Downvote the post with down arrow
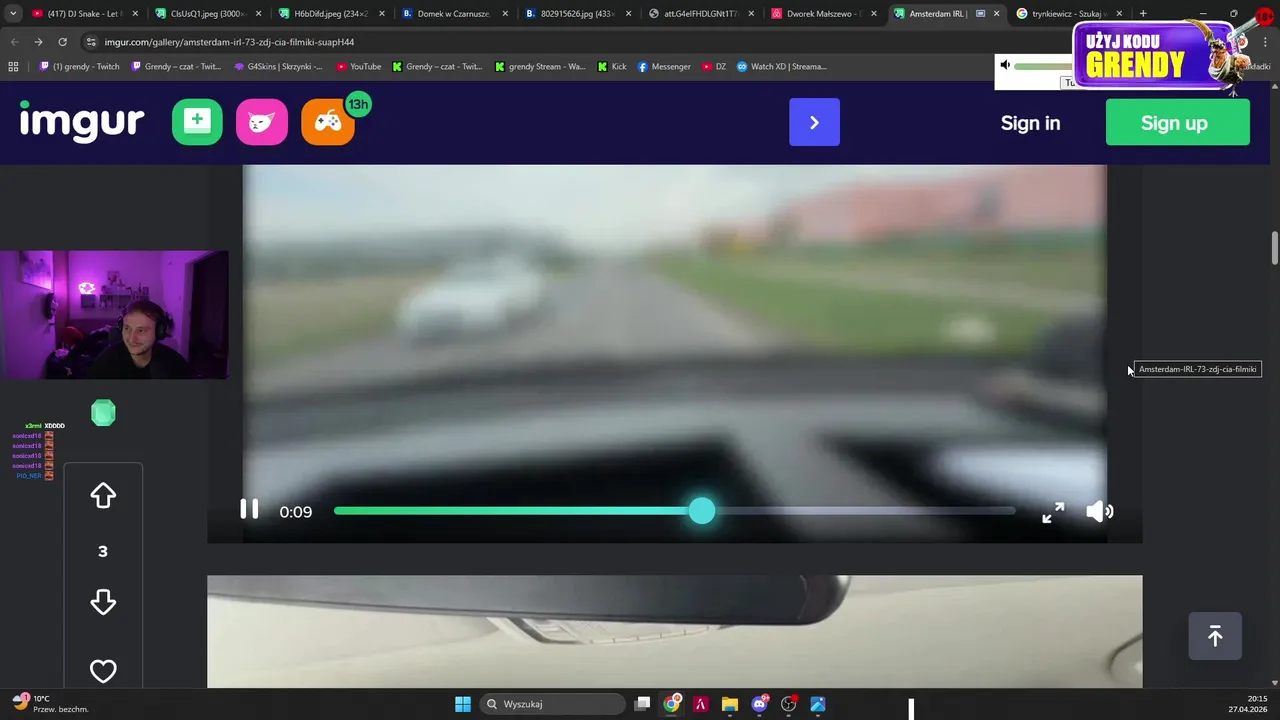The height and width of the screenshot is (720, 1280). tap(103, 602)
